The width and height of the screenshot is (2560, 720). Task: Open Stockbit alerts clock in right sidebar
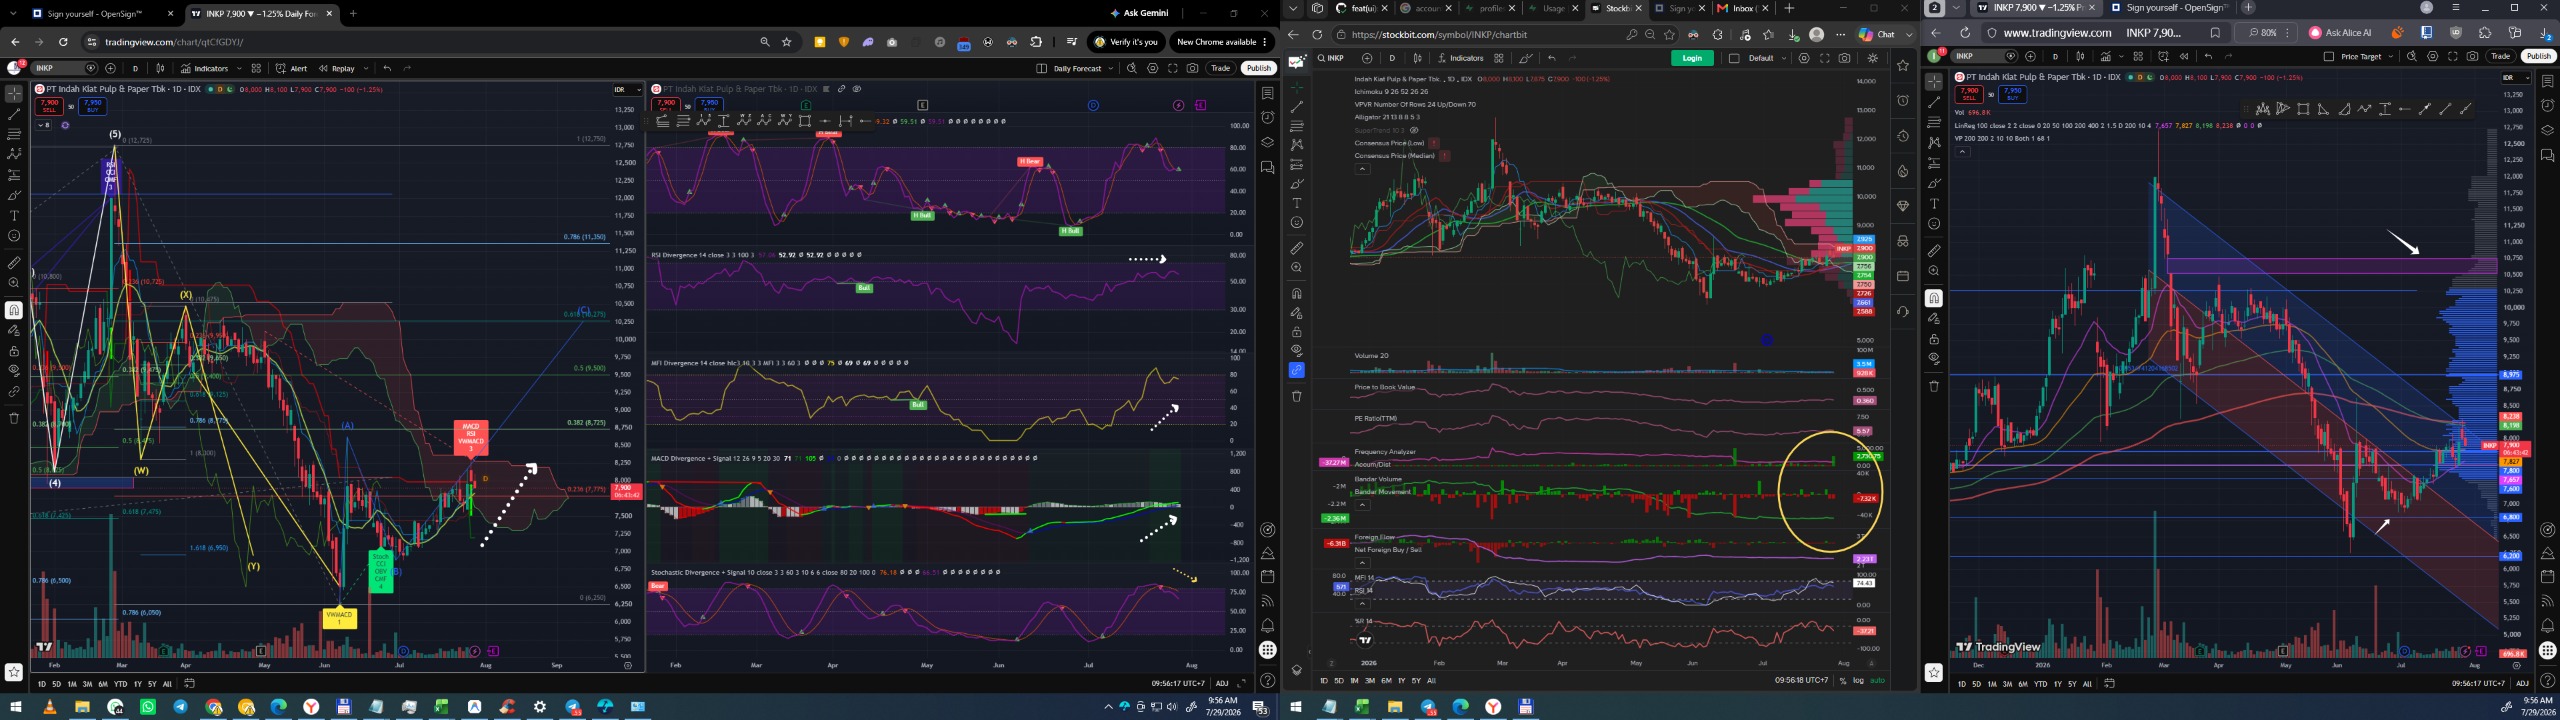pos(1903,100)
